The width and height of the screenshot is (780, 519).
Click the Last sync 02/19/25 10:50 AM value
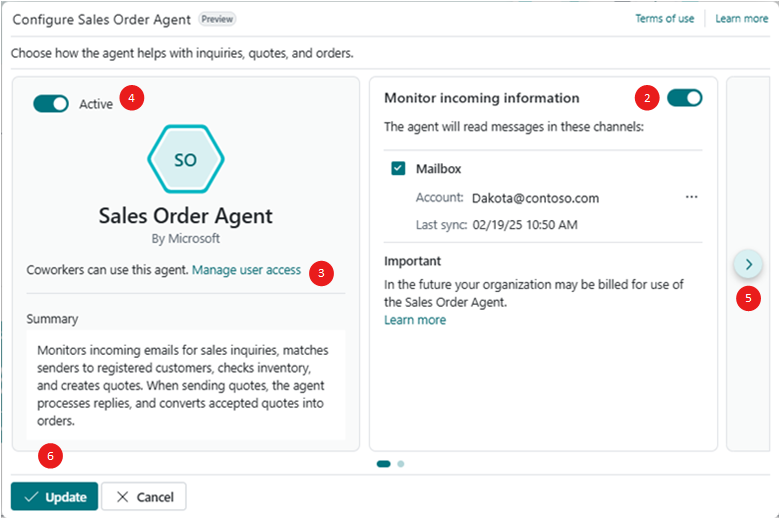tap(525, 225)
